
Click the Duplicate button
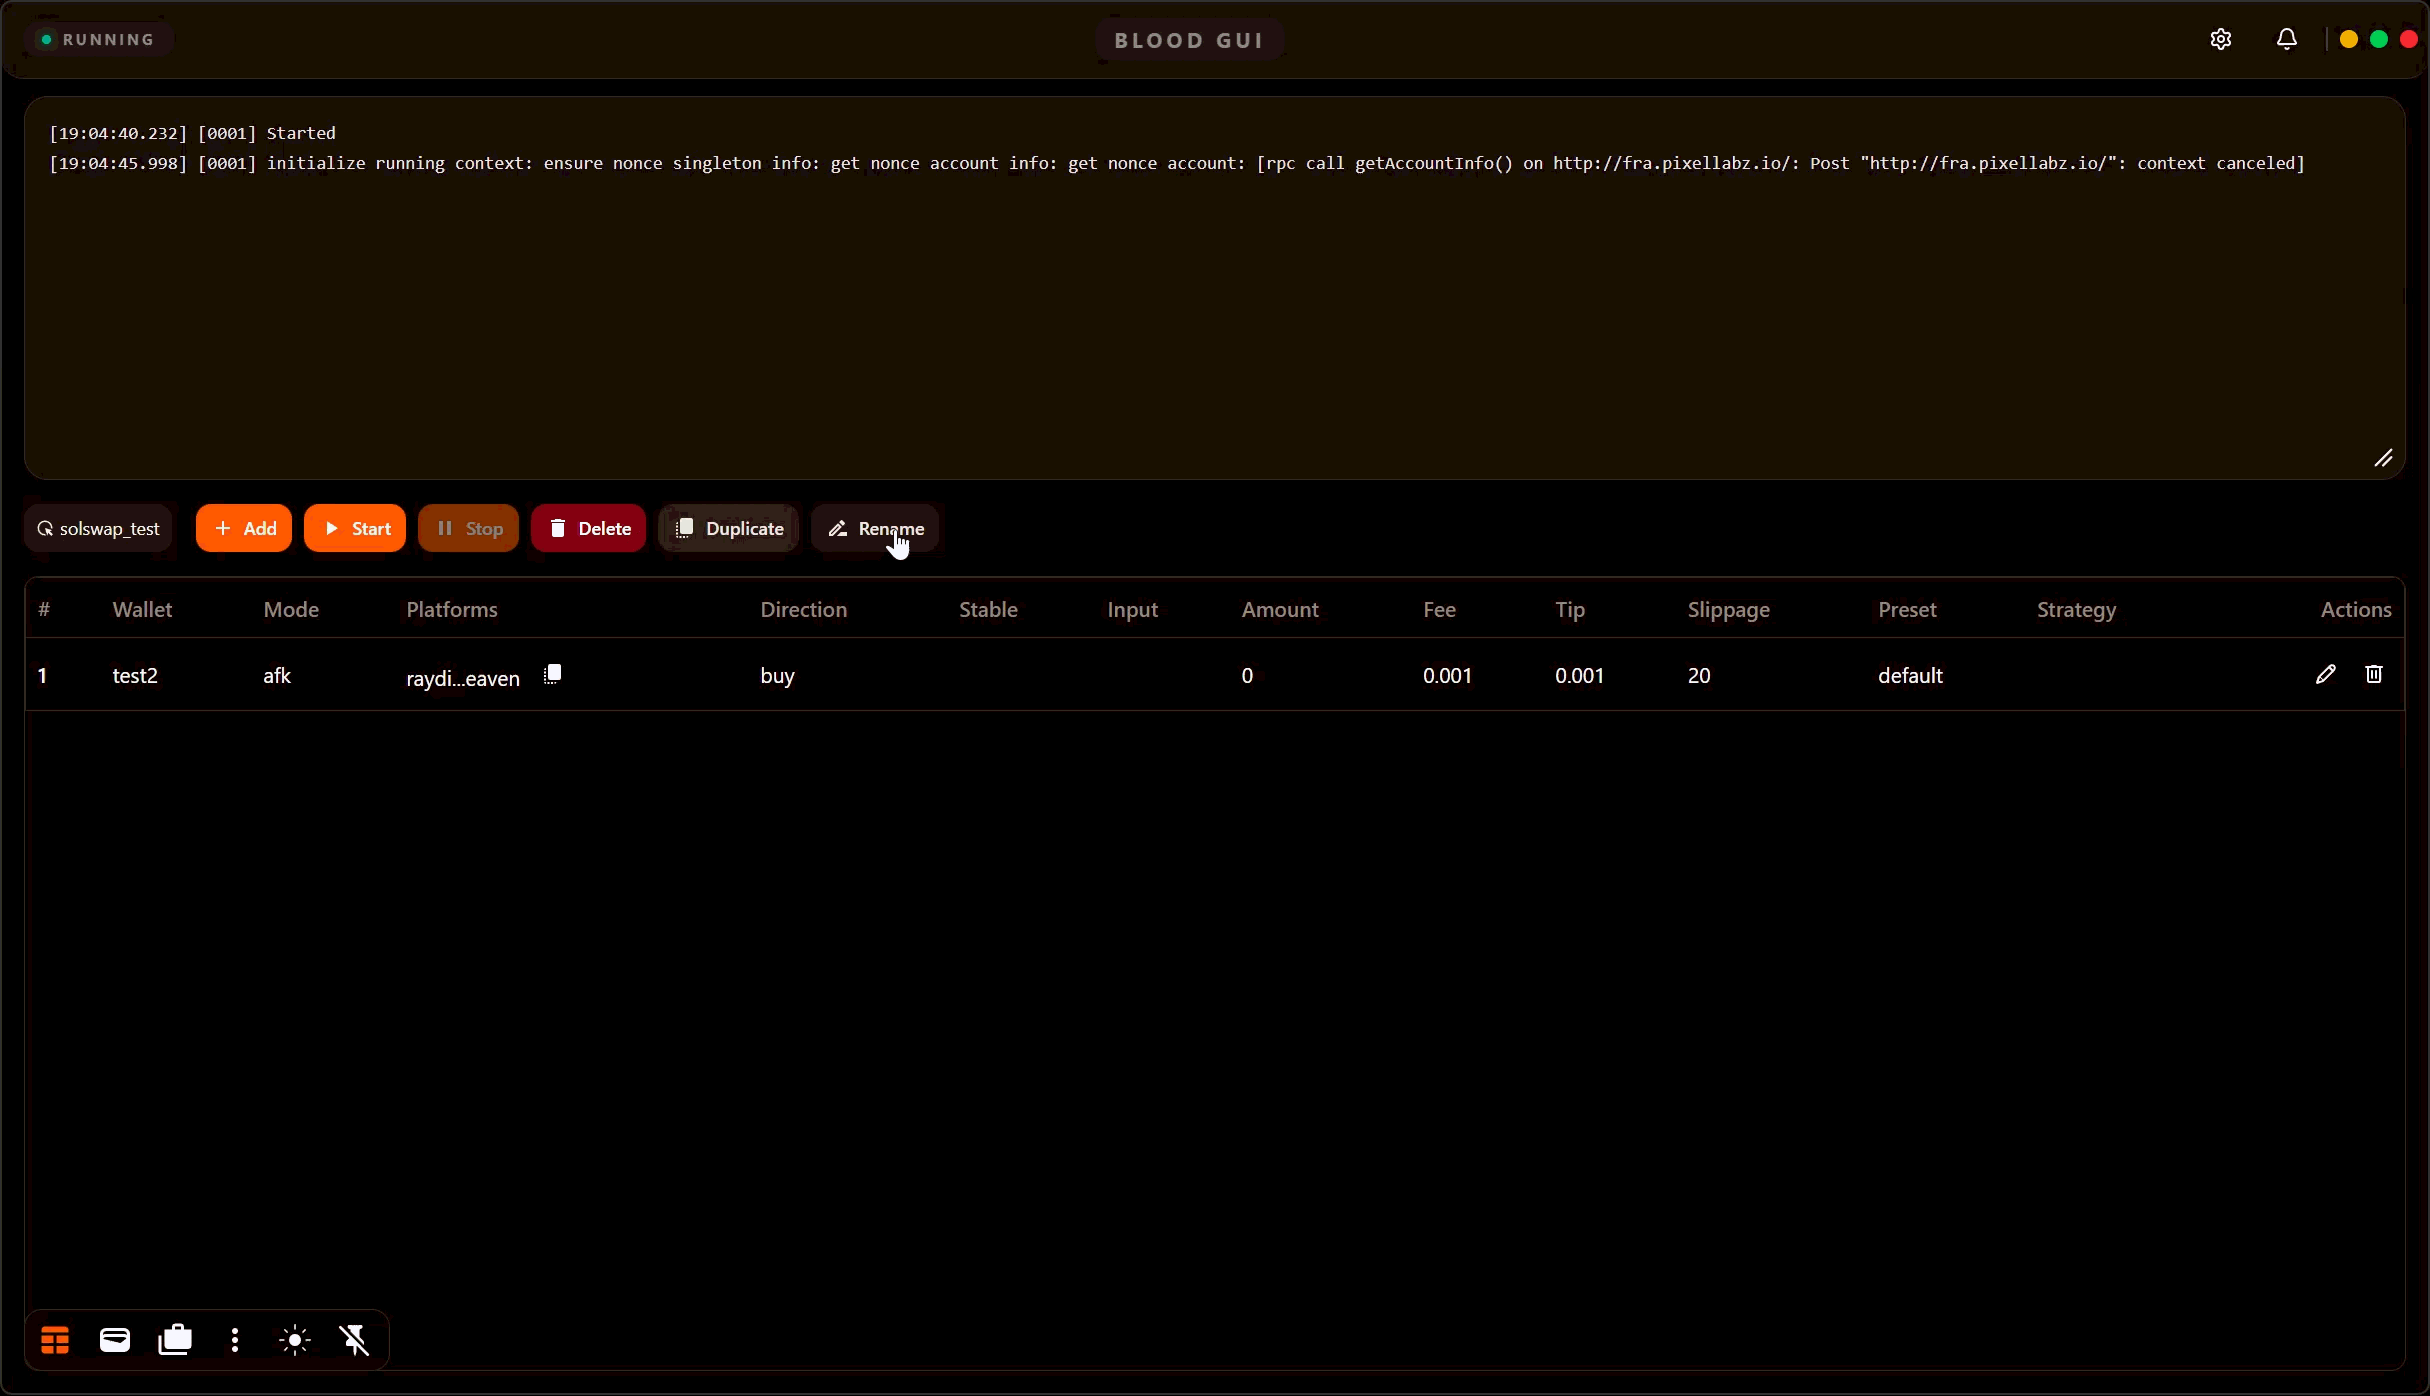(x=728, y=528)
